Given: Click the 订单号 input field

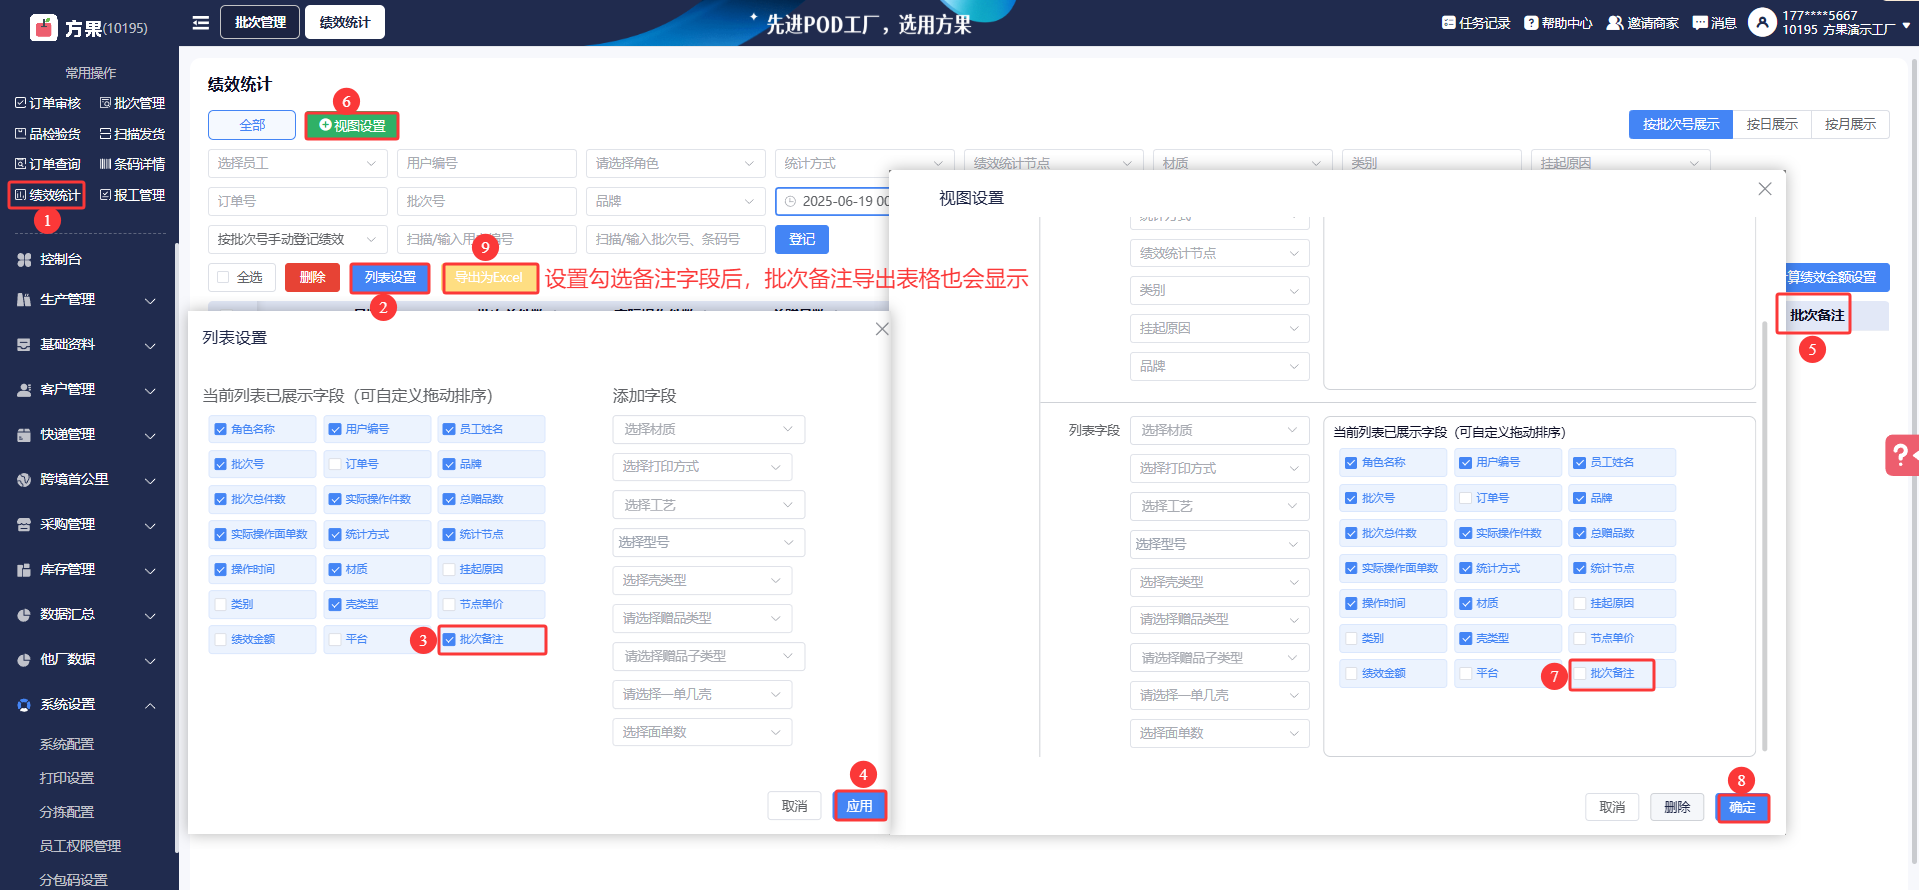Looking at the screenshot, I should pos(297,201).
